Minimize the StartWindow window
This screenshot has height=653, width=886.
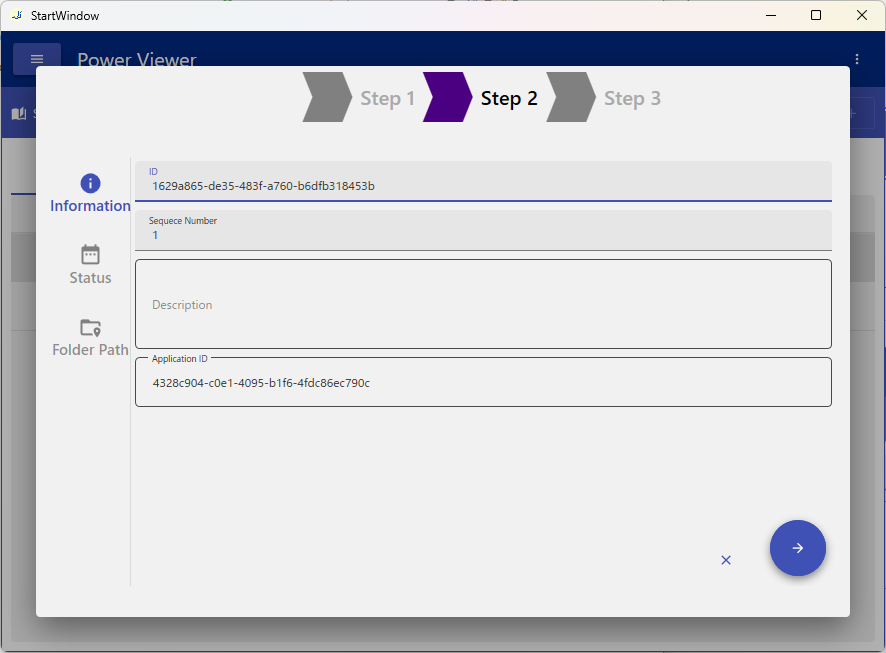tap(770, 15)
